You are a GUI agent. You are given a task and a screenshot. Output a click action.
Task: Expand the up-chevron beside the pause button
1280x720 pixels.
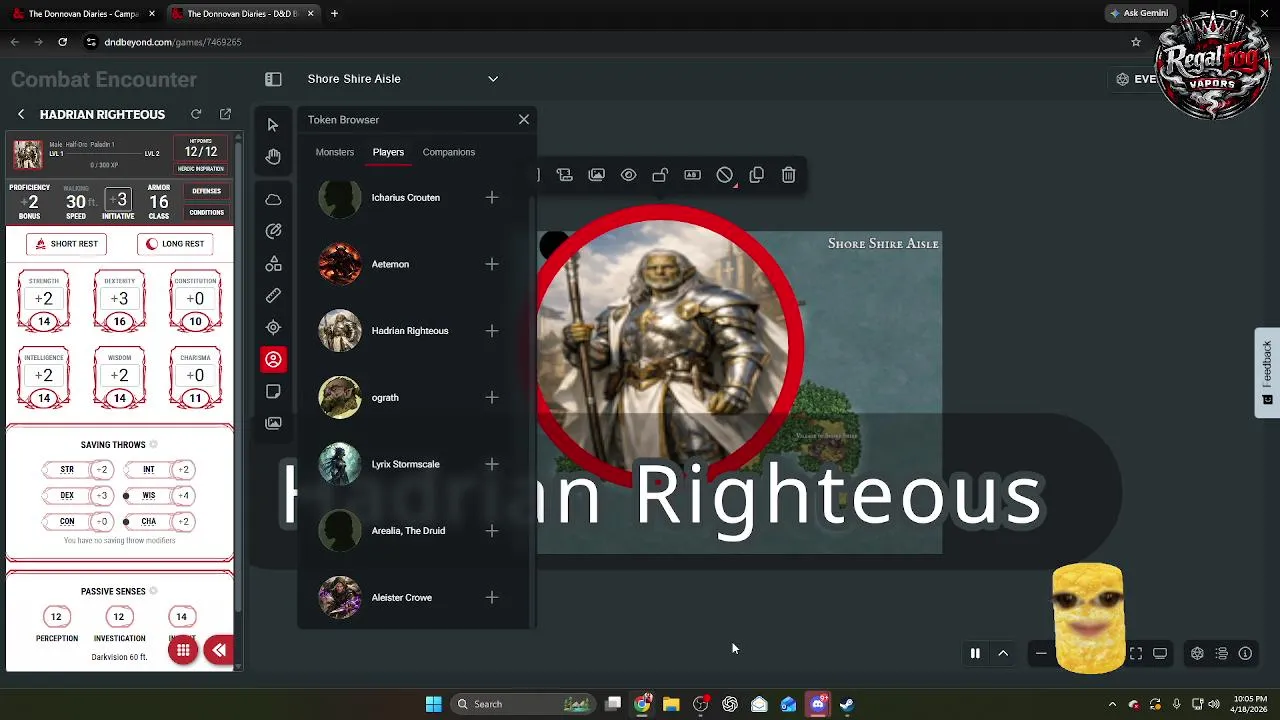click(x=1003, y=653)
